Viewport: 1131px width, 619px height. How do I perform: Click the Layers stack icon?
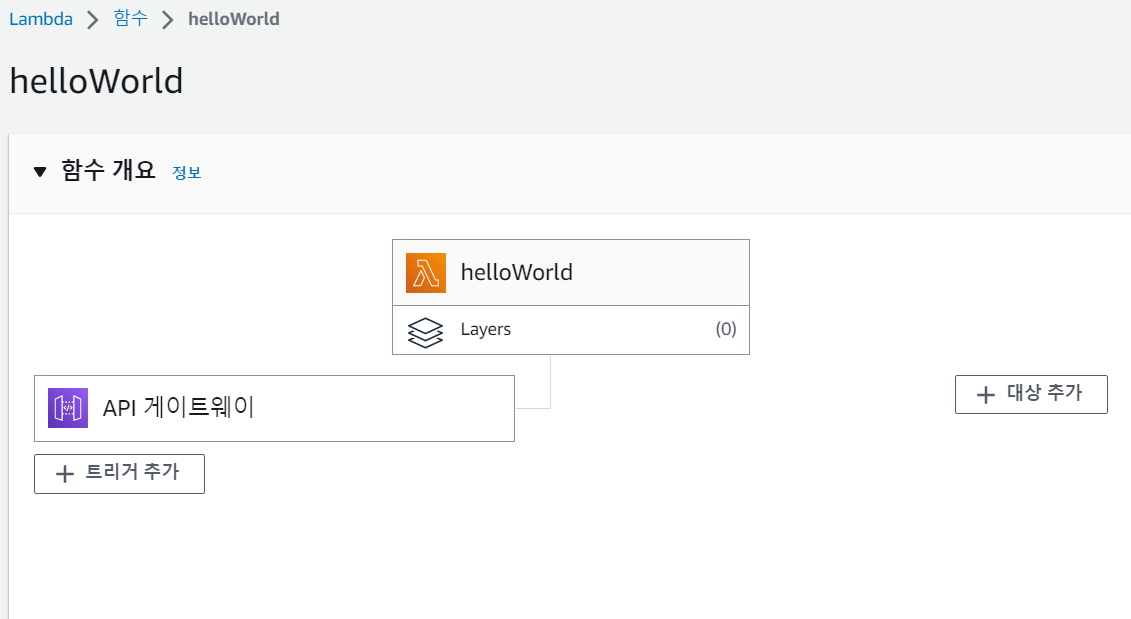426,333
